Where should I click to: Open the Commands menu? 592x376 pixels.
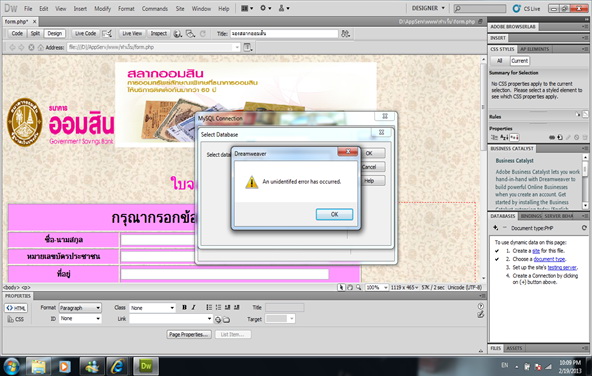pos(154,8)
